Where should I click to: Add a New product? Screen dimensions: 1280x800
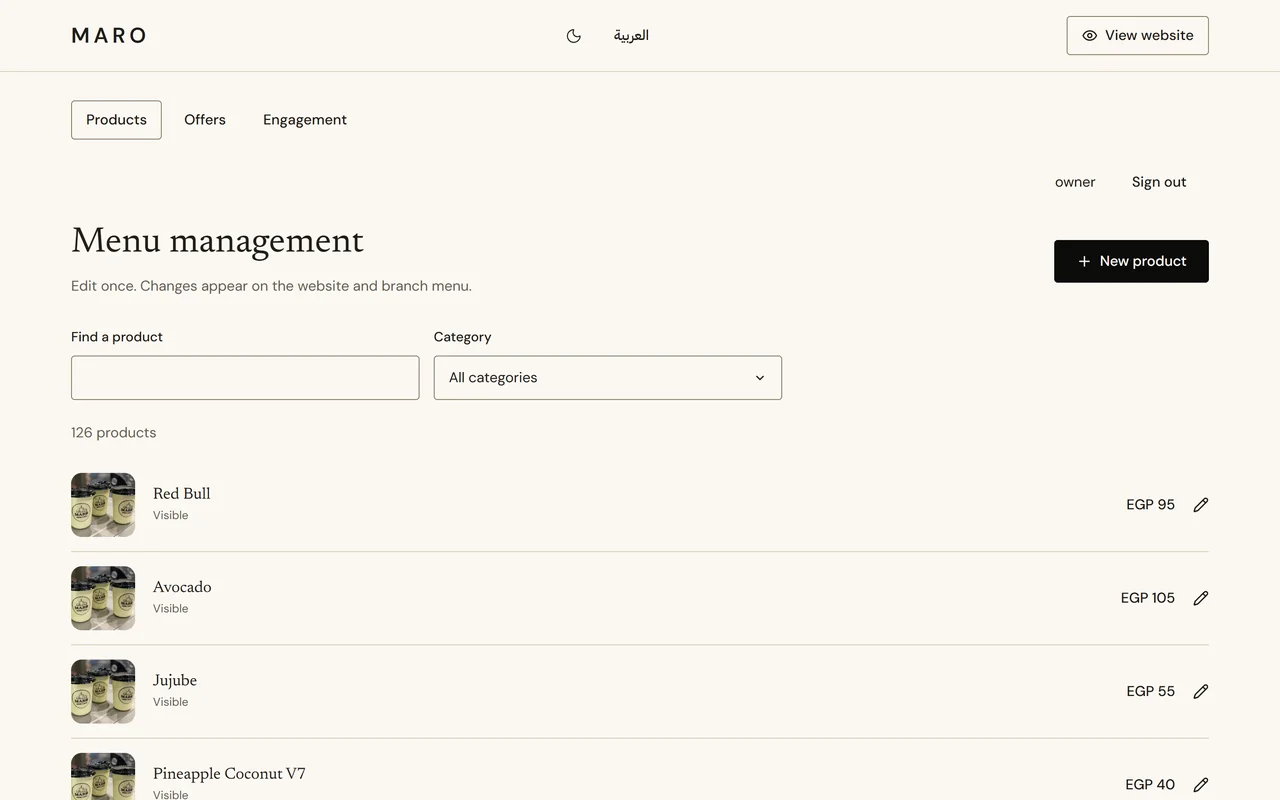click(x=1131, y=261)
